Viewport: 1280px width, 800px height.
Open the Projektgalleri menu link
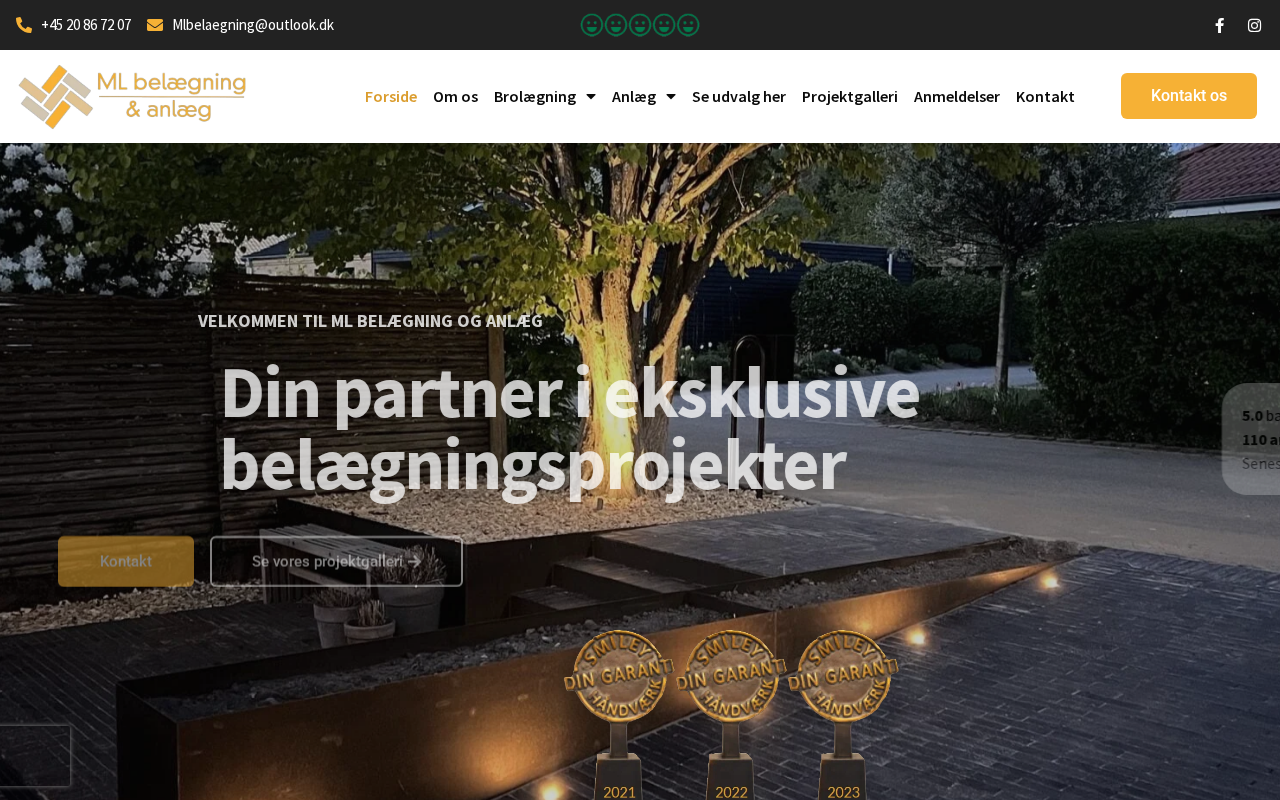click(850, 96)
